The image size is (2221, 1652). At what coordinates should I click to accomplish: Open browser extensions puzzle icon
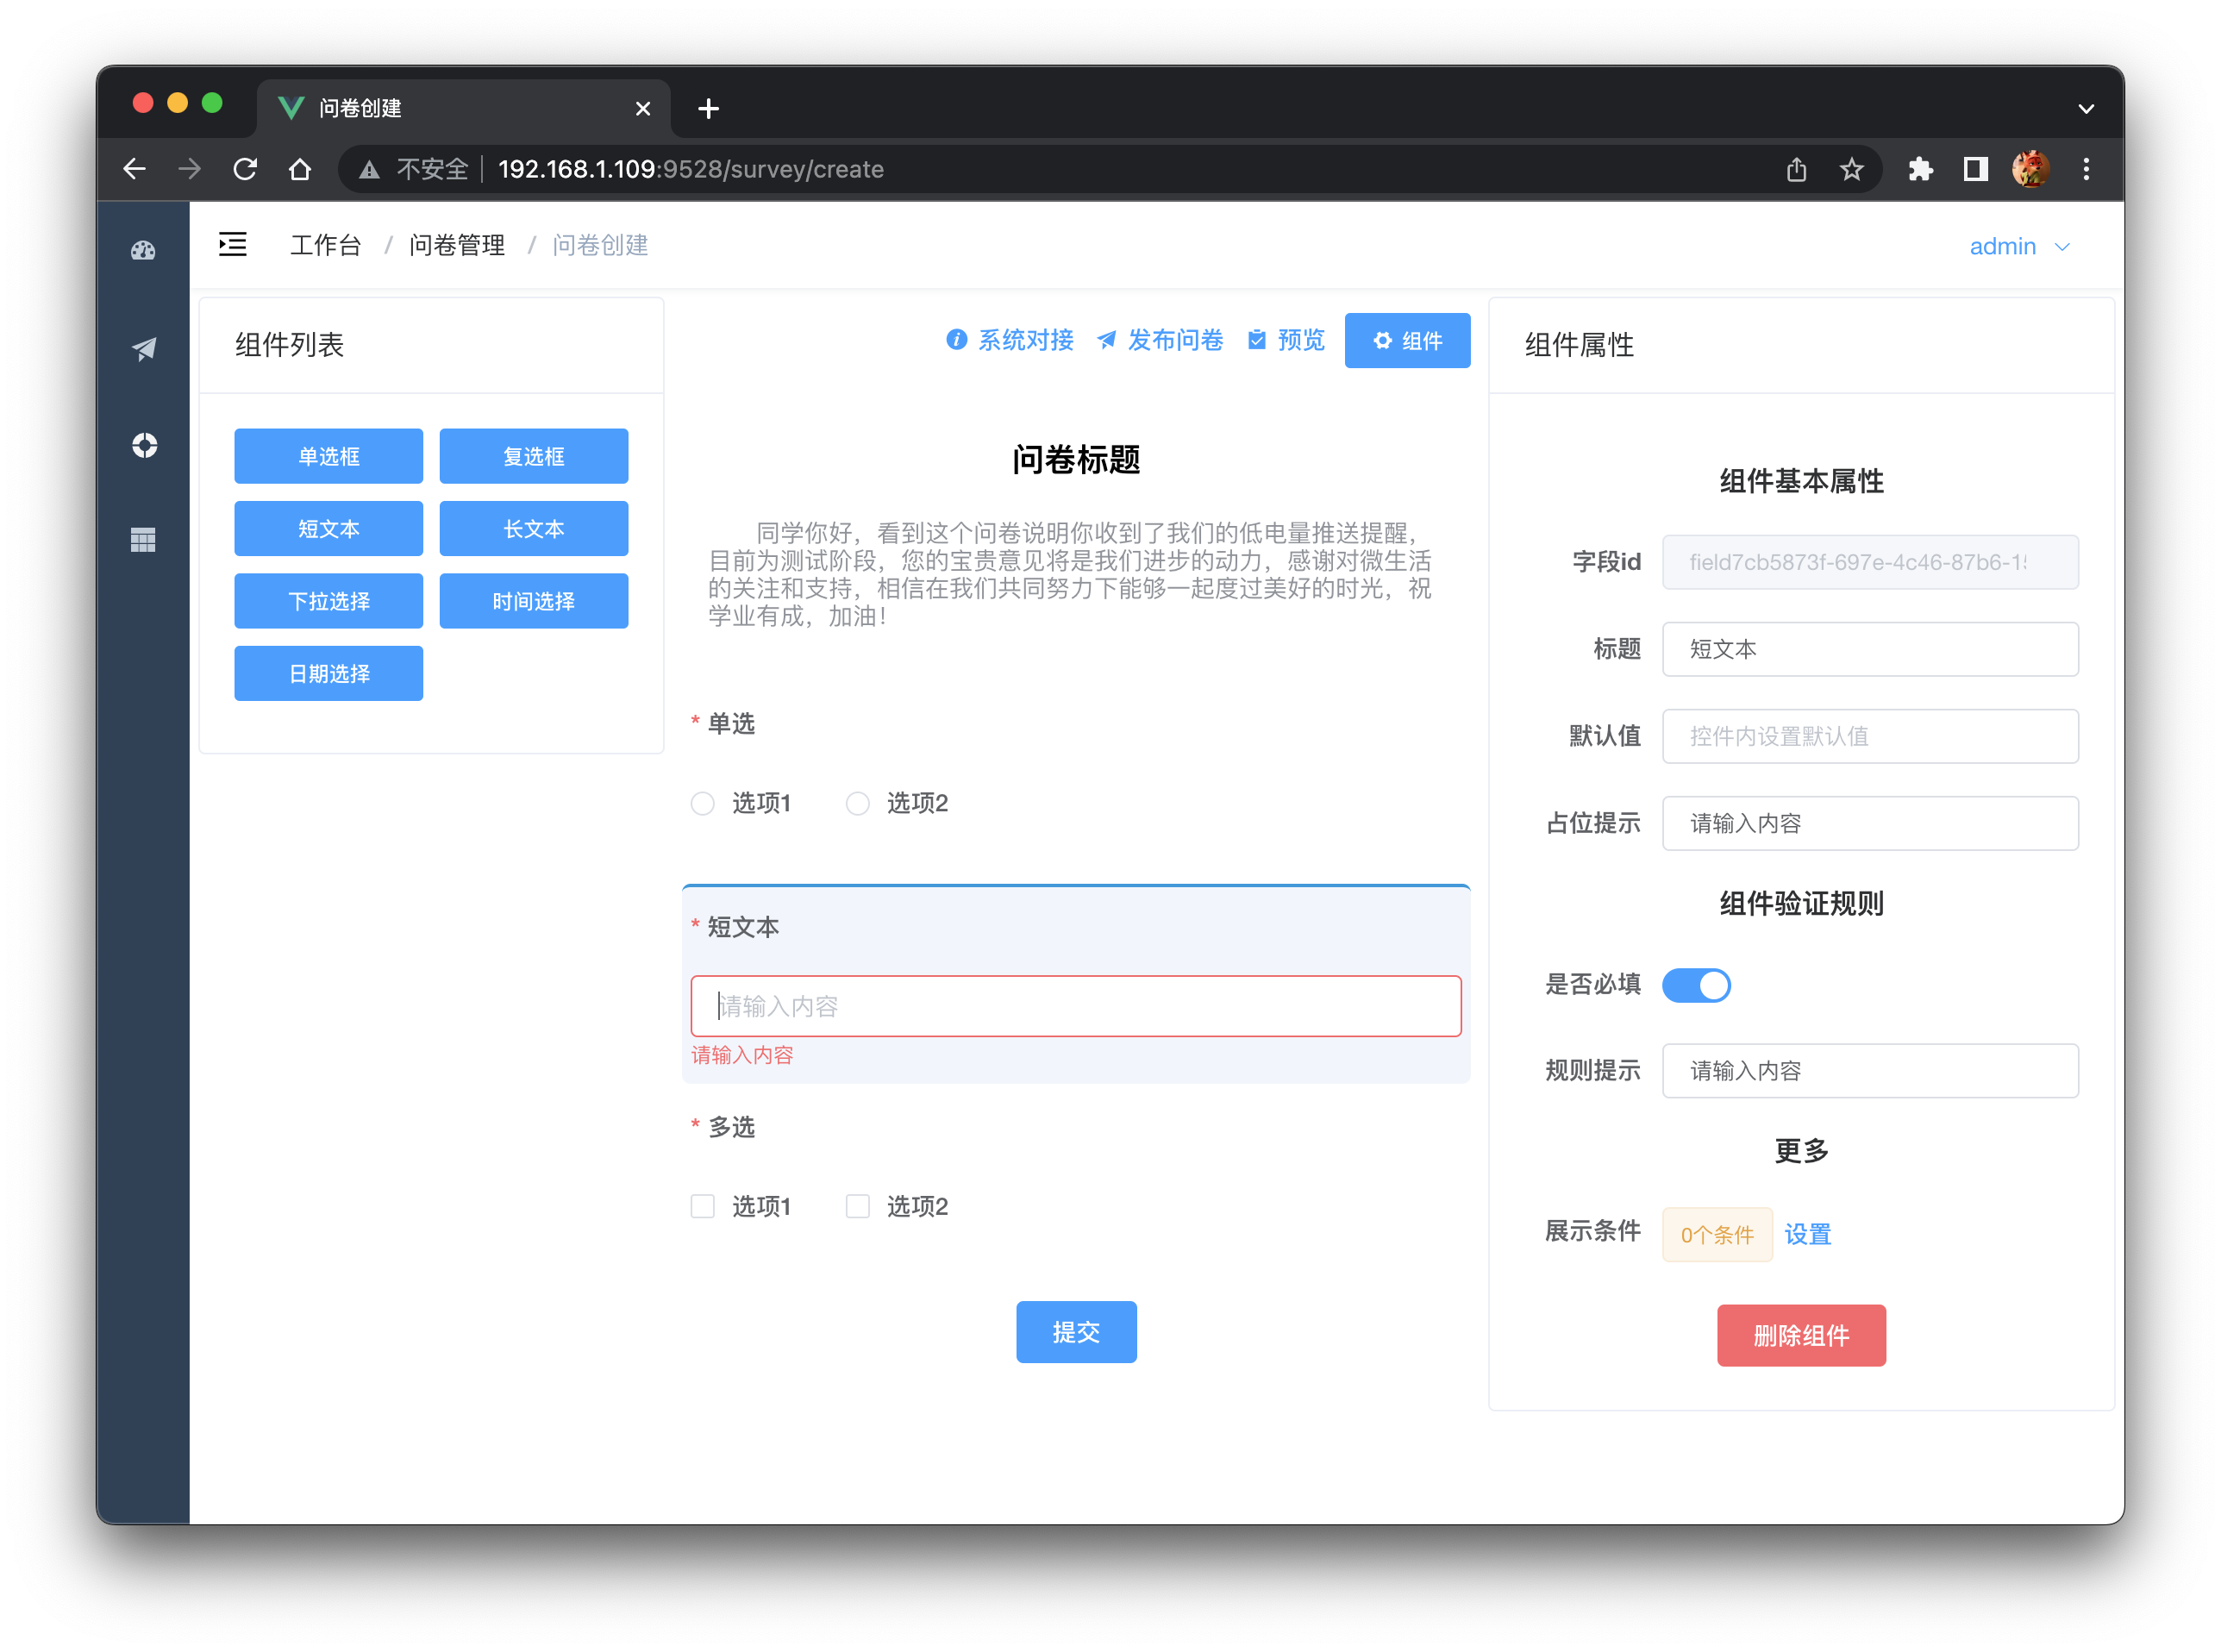point(1920,169)
